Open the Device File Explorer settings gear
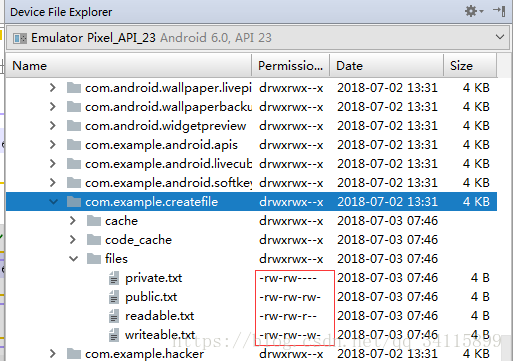 [x=473, y=12]
